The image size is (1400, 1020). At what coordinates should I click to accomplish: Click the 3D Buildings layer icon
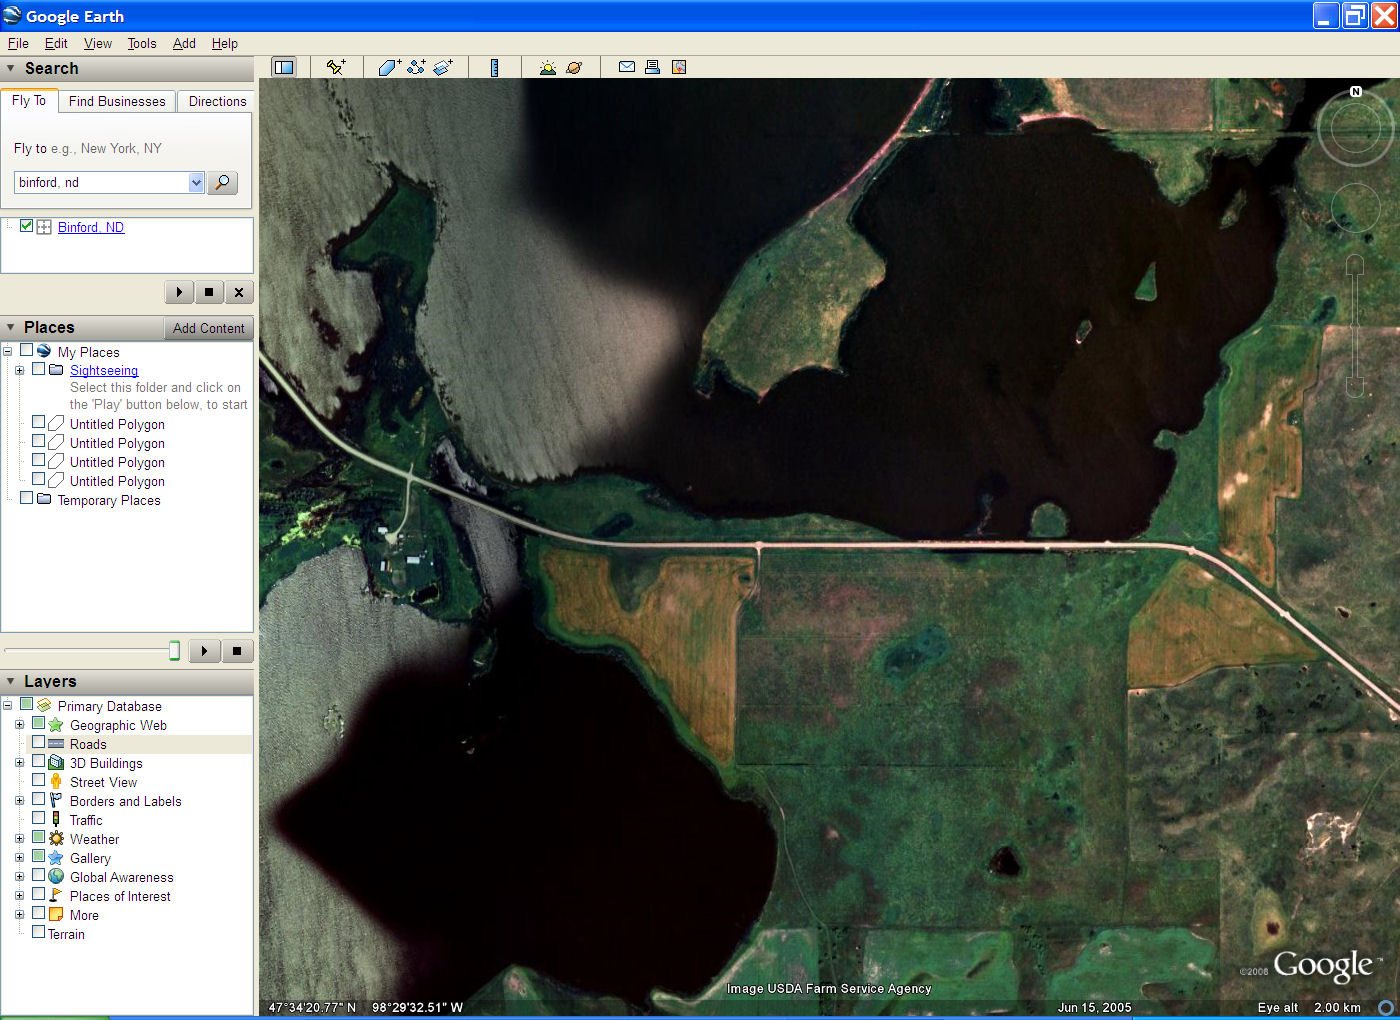point(56,763)
